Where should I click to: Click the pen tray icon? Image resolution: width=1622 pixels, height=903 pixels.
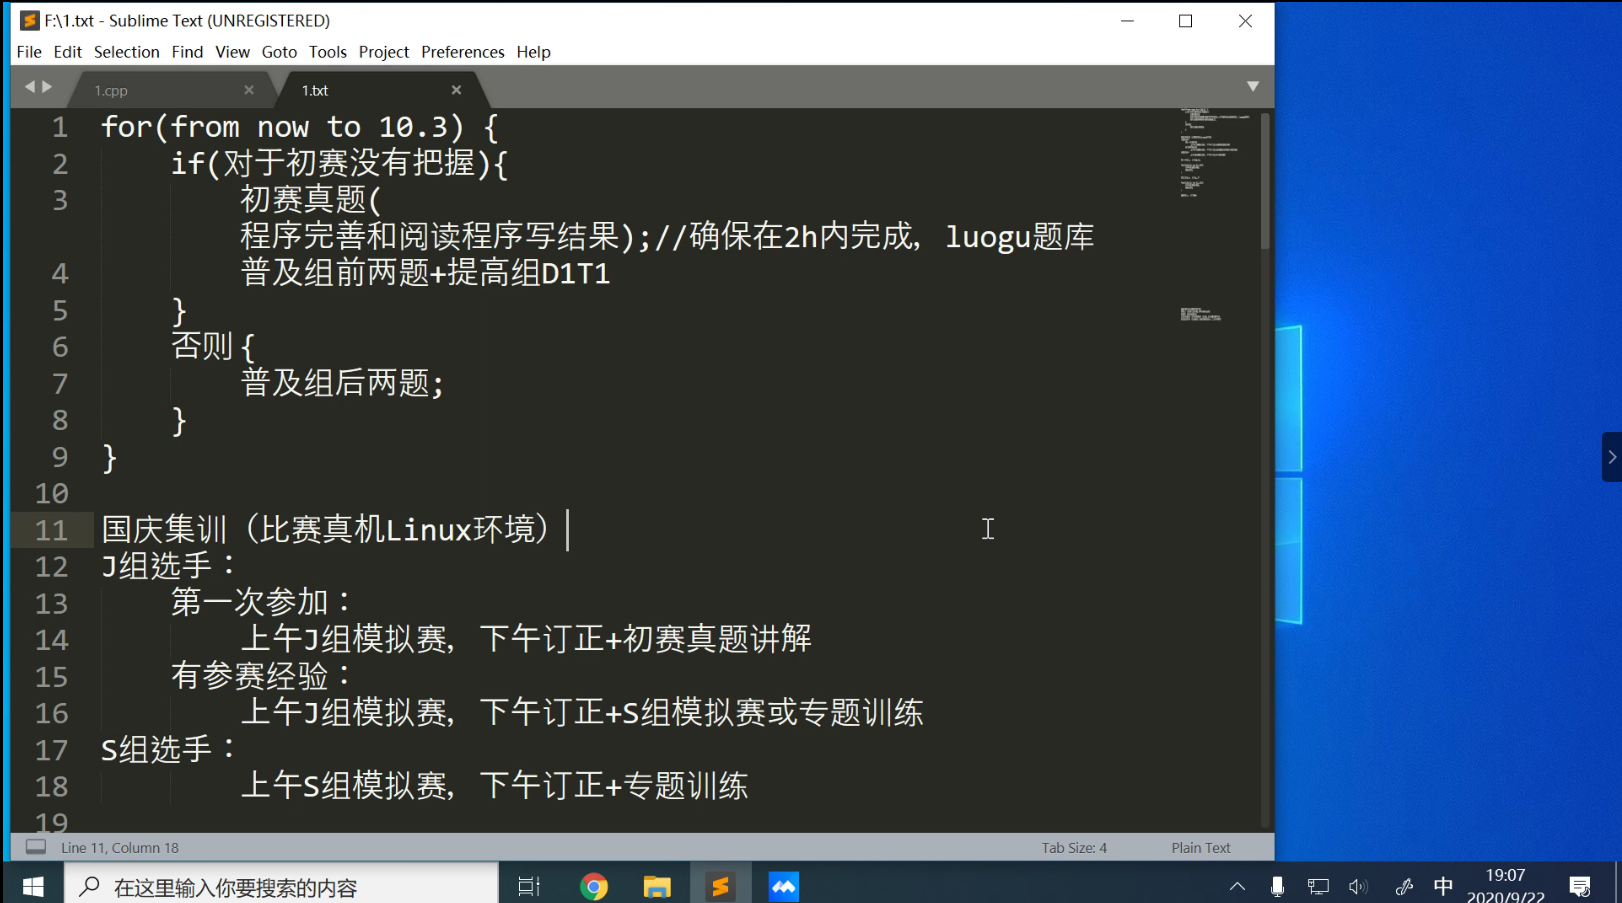point(1404,886)
